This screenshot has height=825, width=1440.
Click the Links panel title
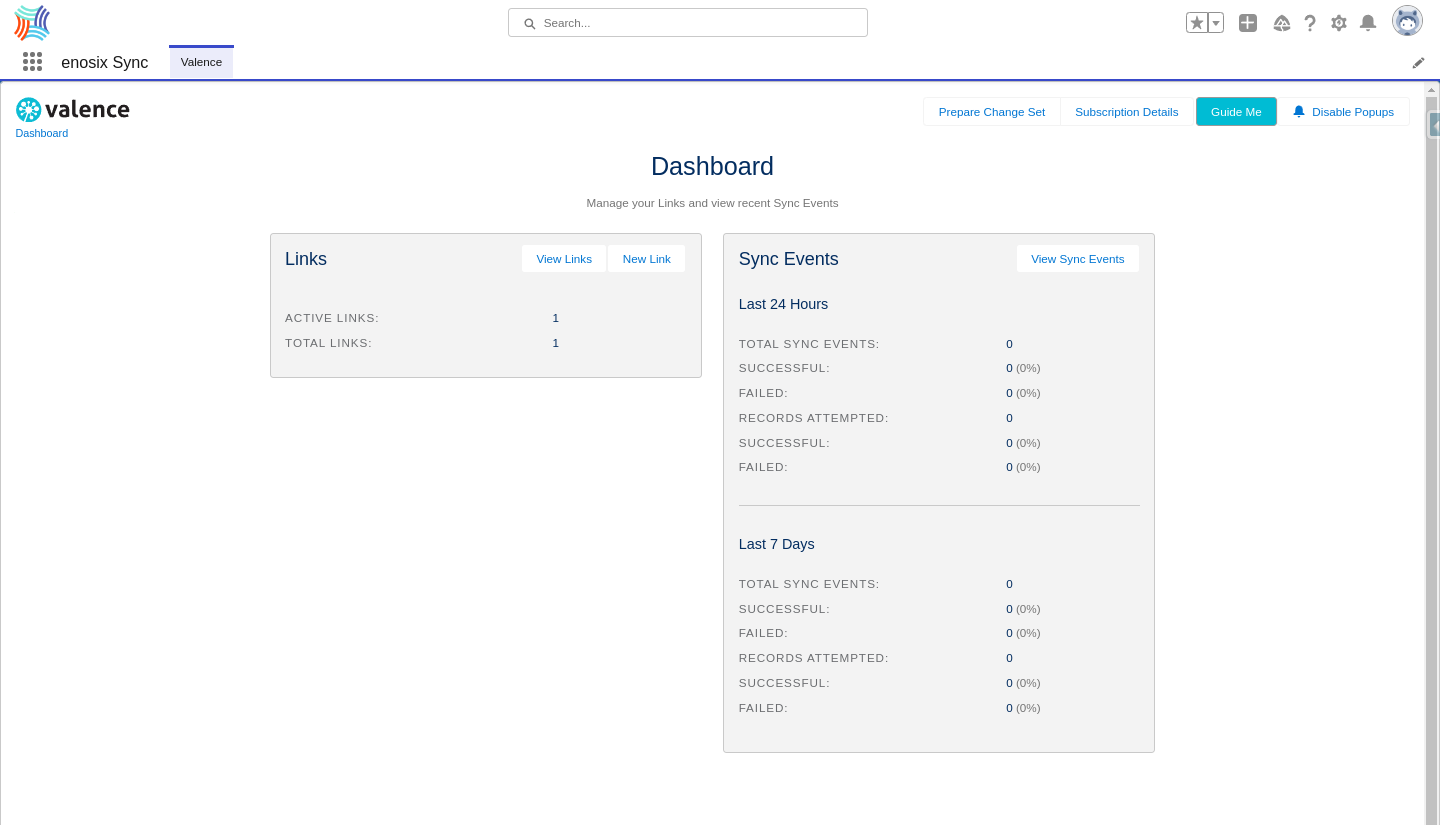(x=306, y=259)
